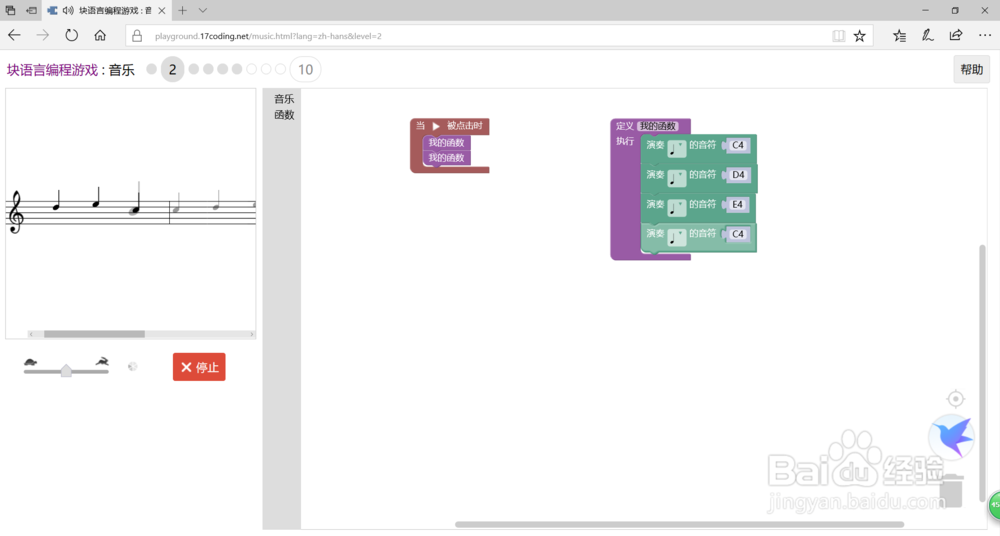Open note duration dropdown for C4 first block
The width and height of the screenshot is (1000, 536).
[x=677, y=149]
